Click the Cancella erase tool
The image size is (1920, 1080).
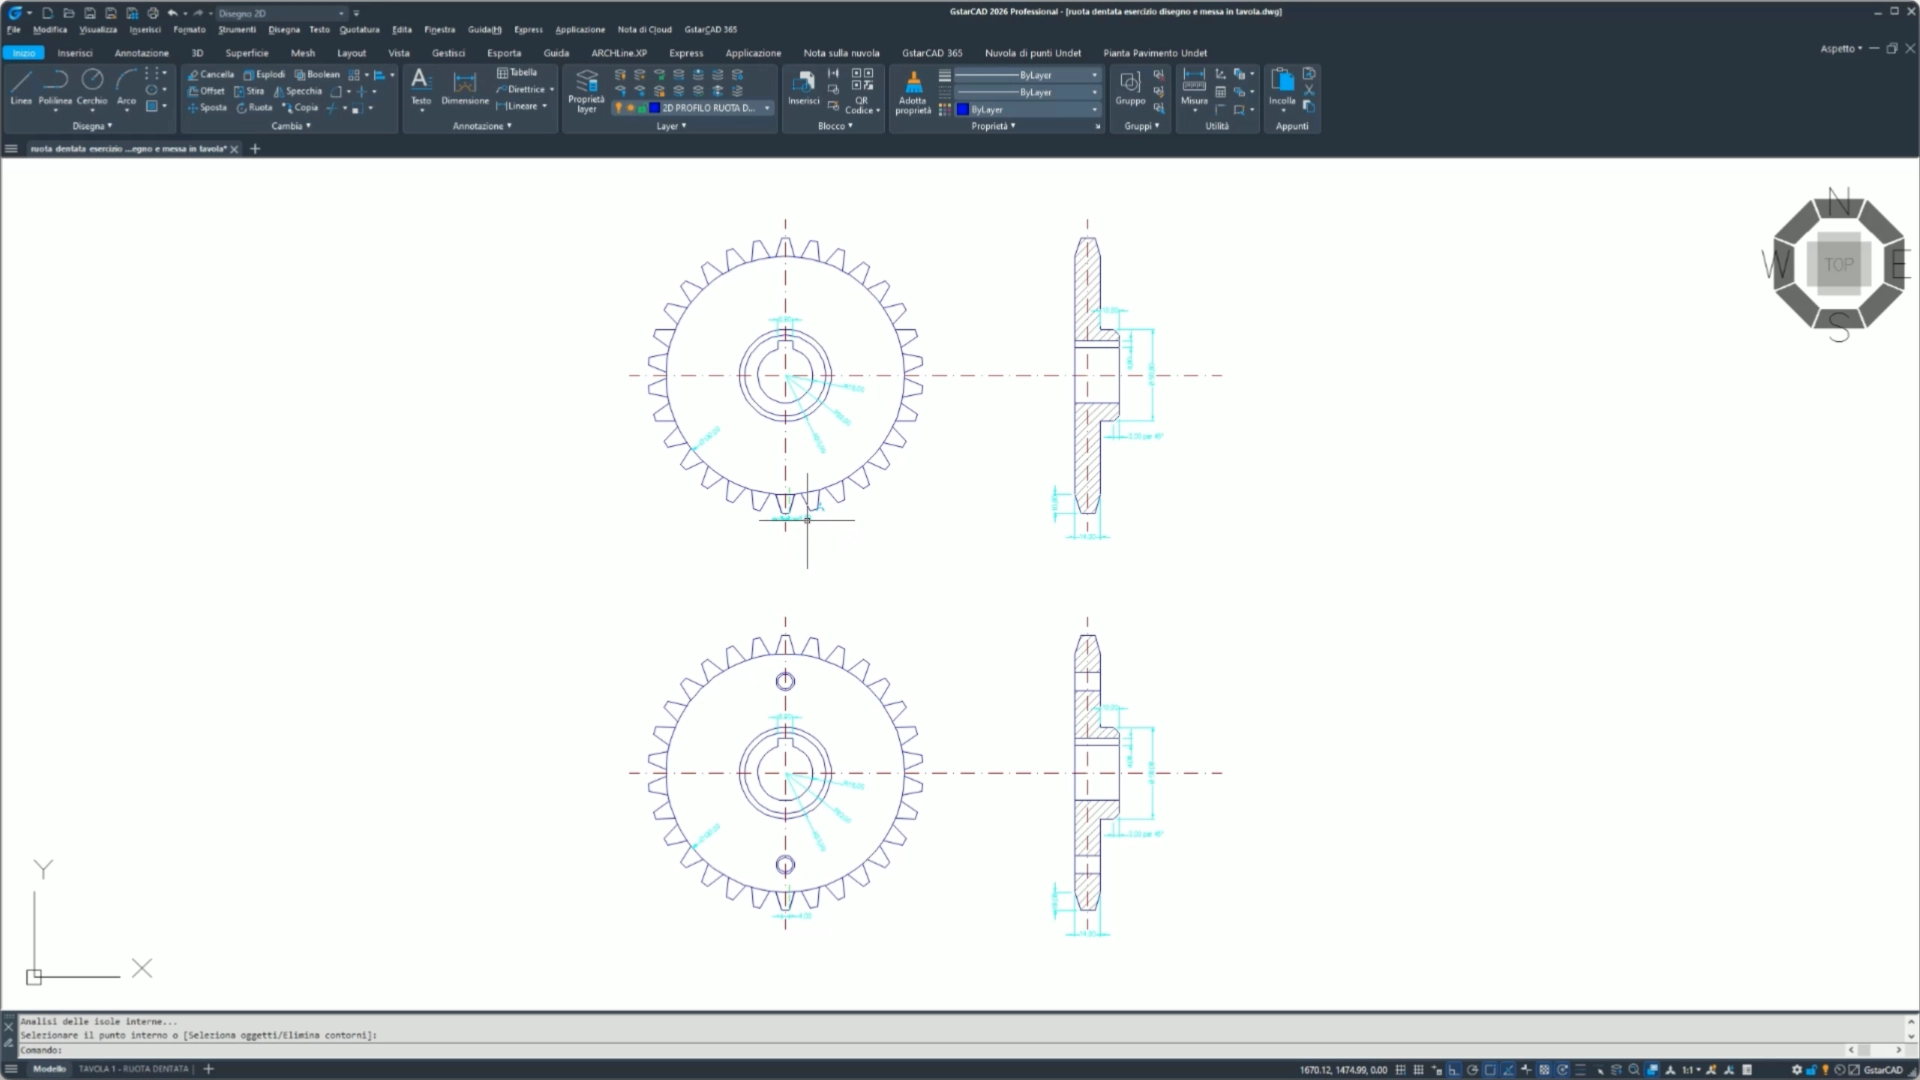coord(211,74)
